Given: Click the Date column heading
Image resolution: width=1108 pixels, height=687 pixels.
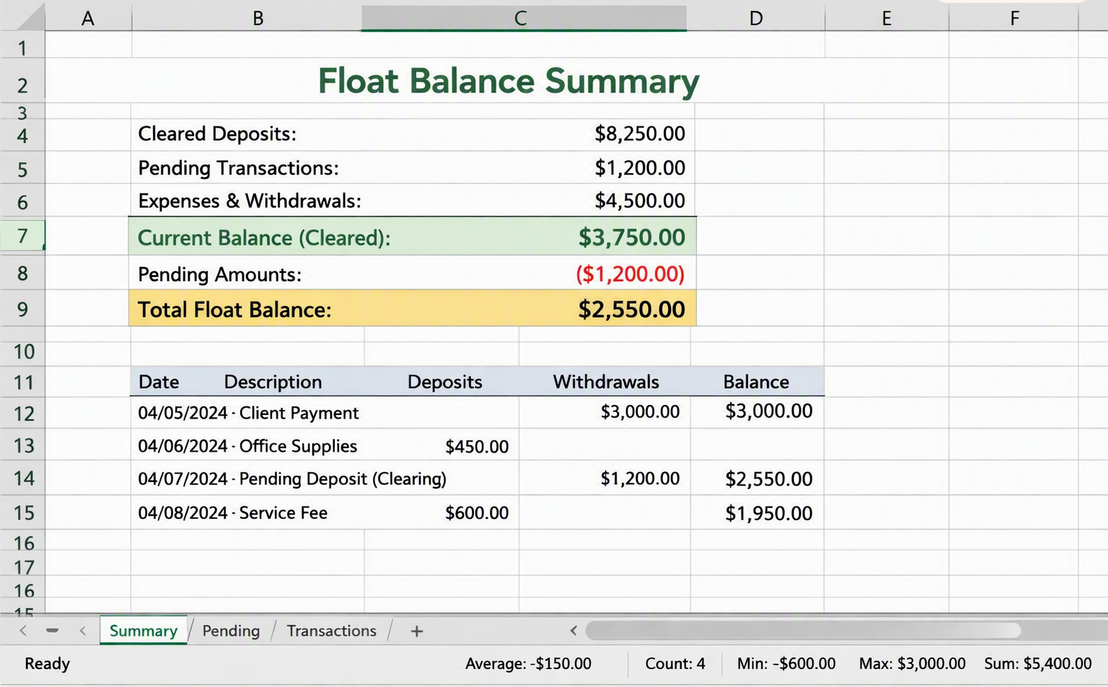Looking at the screenshot, I should point(158,382).
